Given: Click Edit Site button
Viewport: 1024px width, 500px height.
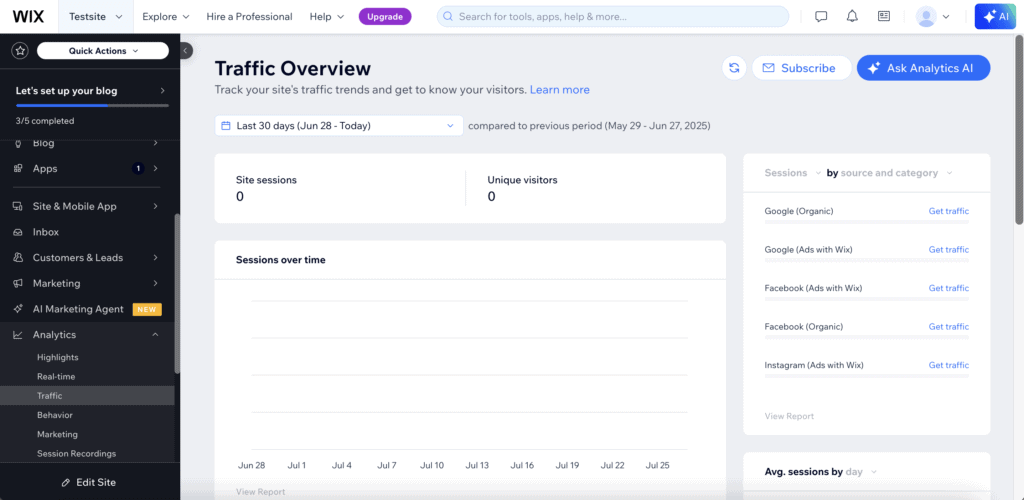Looking at the screenshot, I should 88,482.
